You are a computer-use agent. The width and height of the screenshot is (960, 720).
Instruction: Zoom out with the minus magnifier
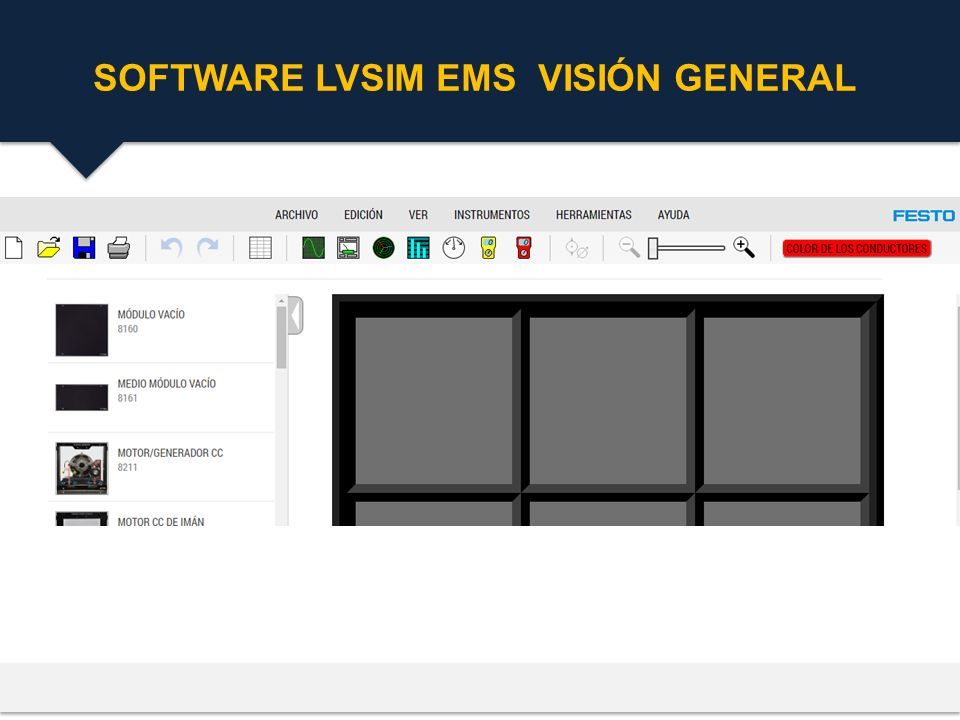[629, 248]
